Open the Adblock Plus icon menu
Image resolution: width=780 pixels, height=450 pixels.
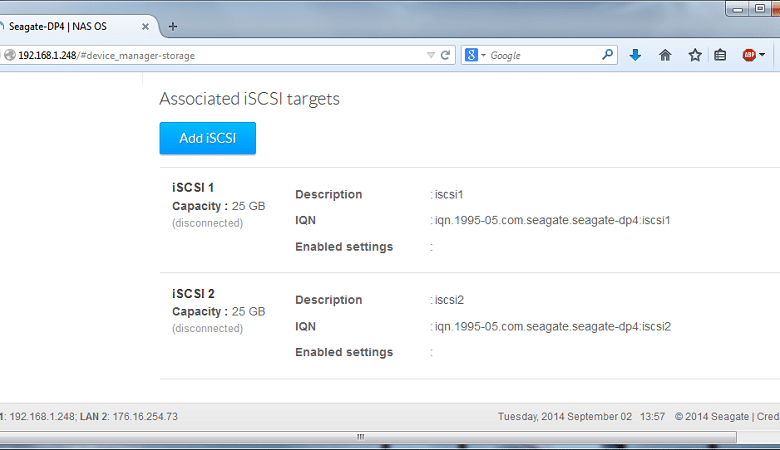point(753,55)
